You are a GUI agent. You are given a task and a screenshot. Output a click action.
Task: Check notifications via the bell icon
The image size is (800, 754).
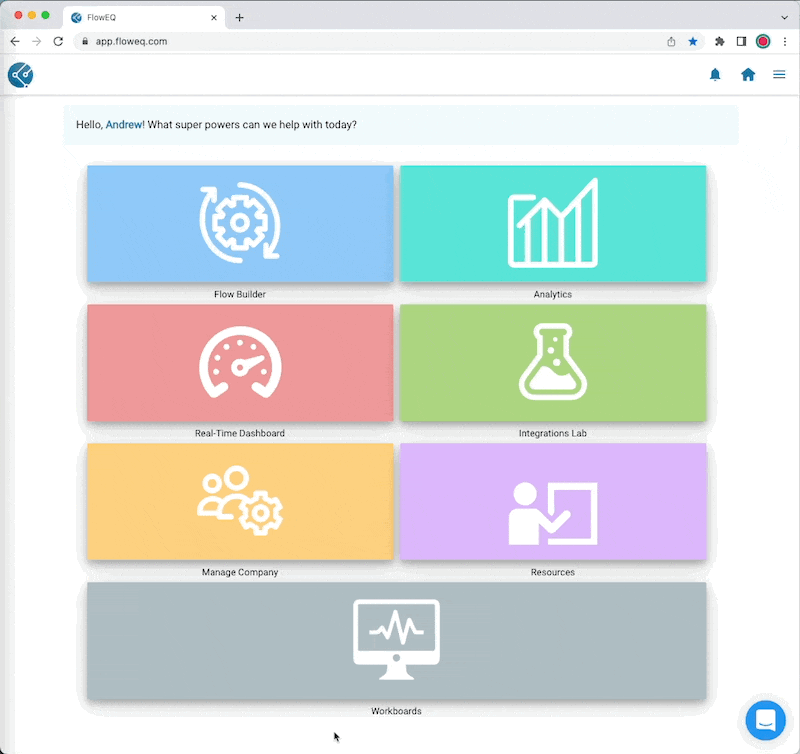tap(716, 74)
